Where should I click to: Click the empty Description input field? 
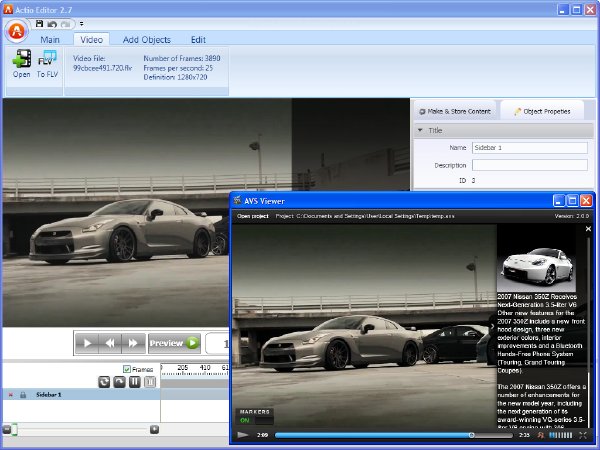(530, 165)
